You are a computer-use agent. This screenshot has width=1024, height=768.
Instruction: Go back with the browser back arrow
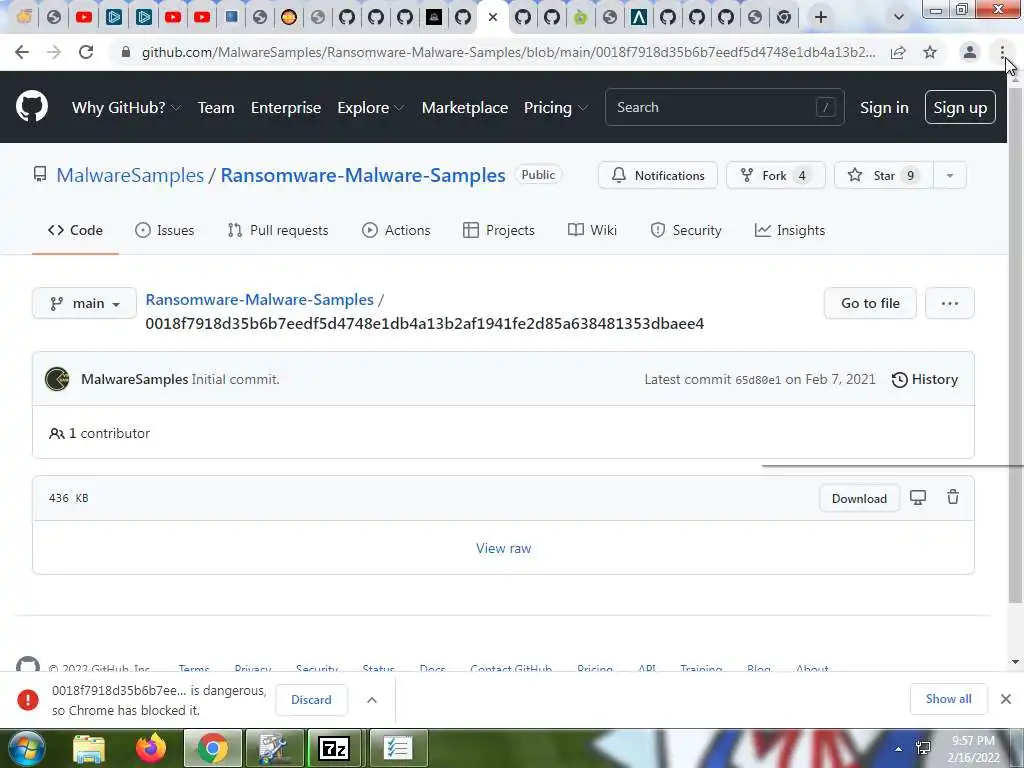[22, 52]
